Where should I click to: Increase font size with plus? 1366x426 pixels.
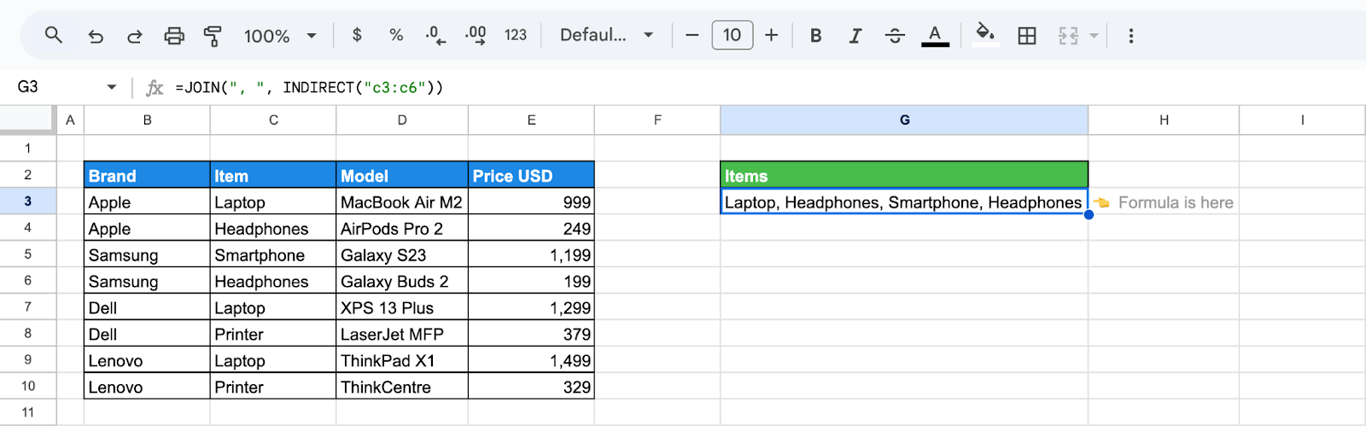pos(771,35)
